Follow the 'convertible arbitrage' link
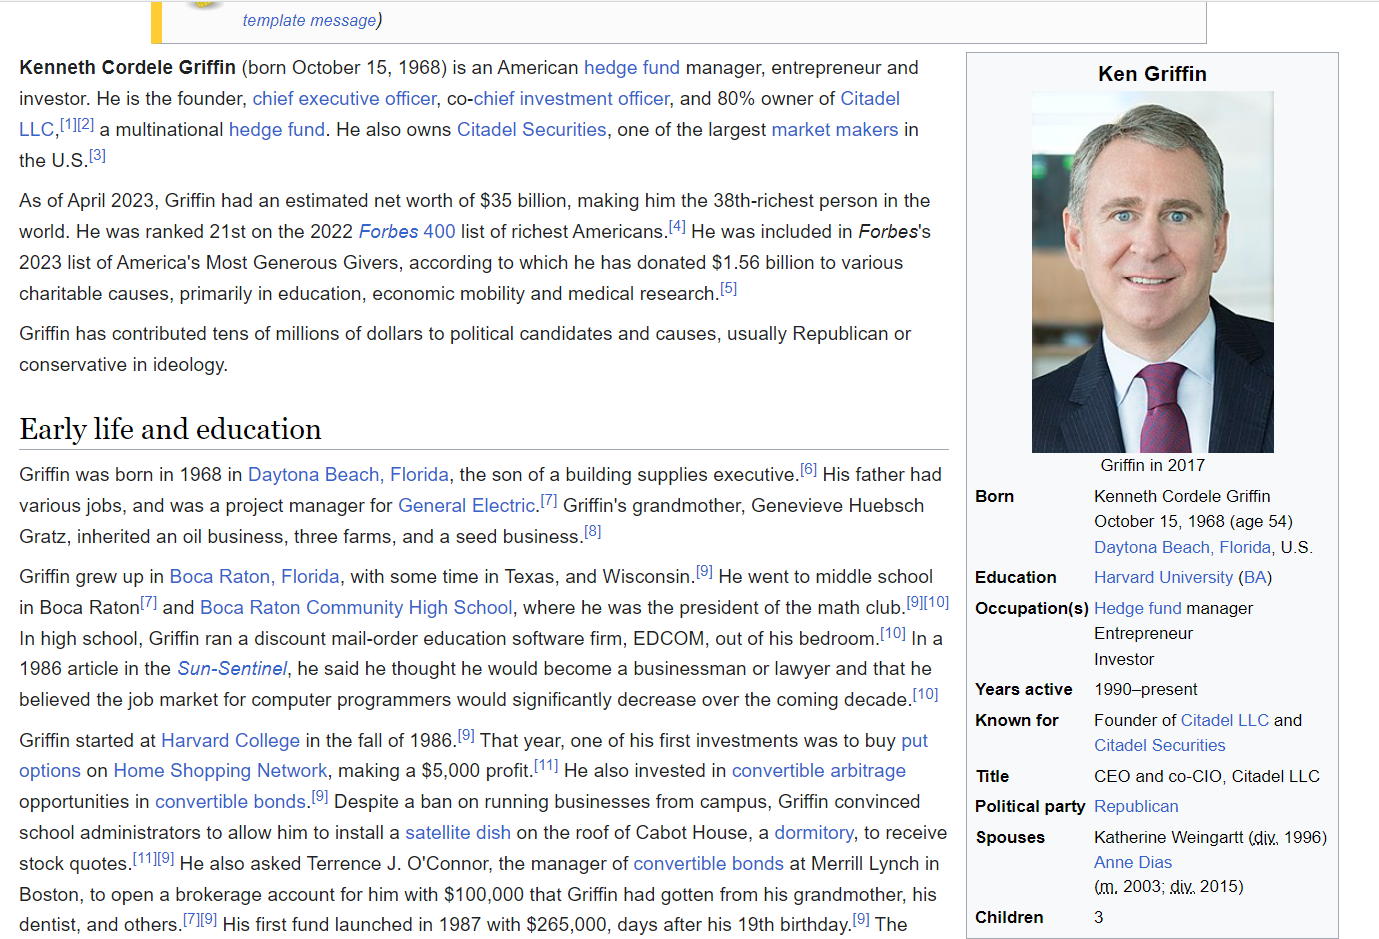The width and height of the screenshot is (1379, 939). point(818,771)
